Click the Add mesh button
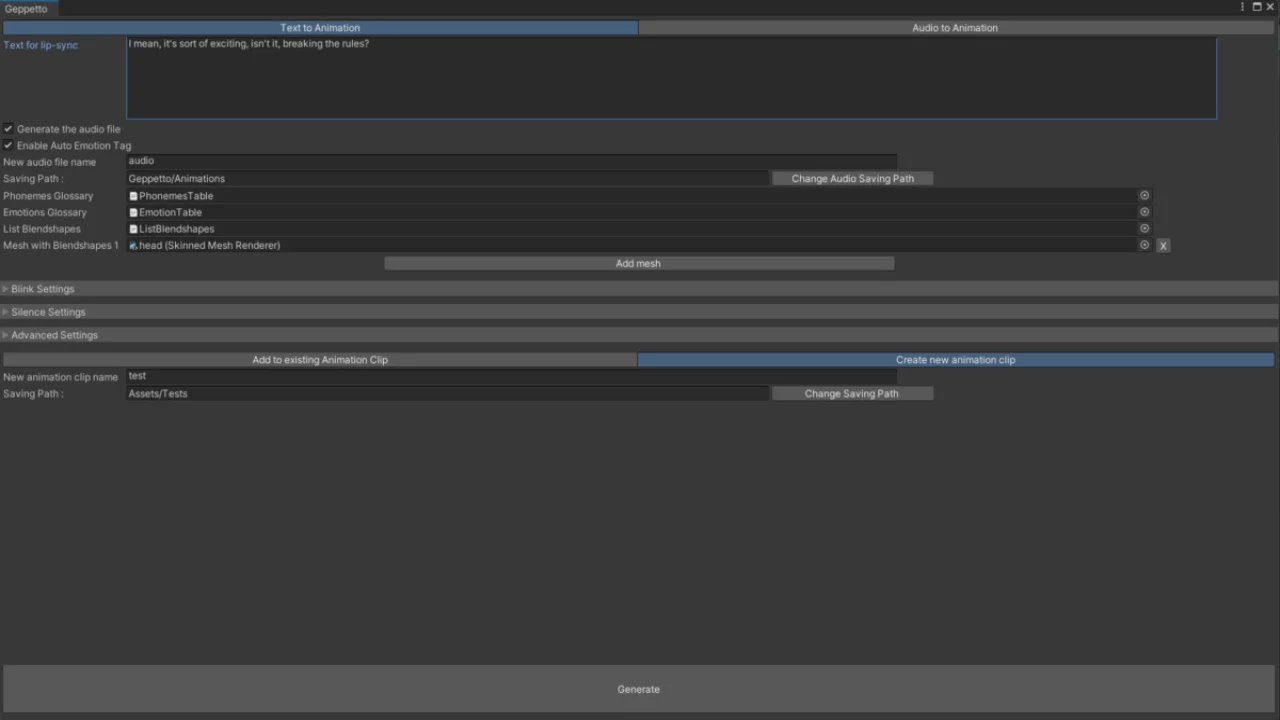This screenshot has width=1280, height=720. coord(638,264)
